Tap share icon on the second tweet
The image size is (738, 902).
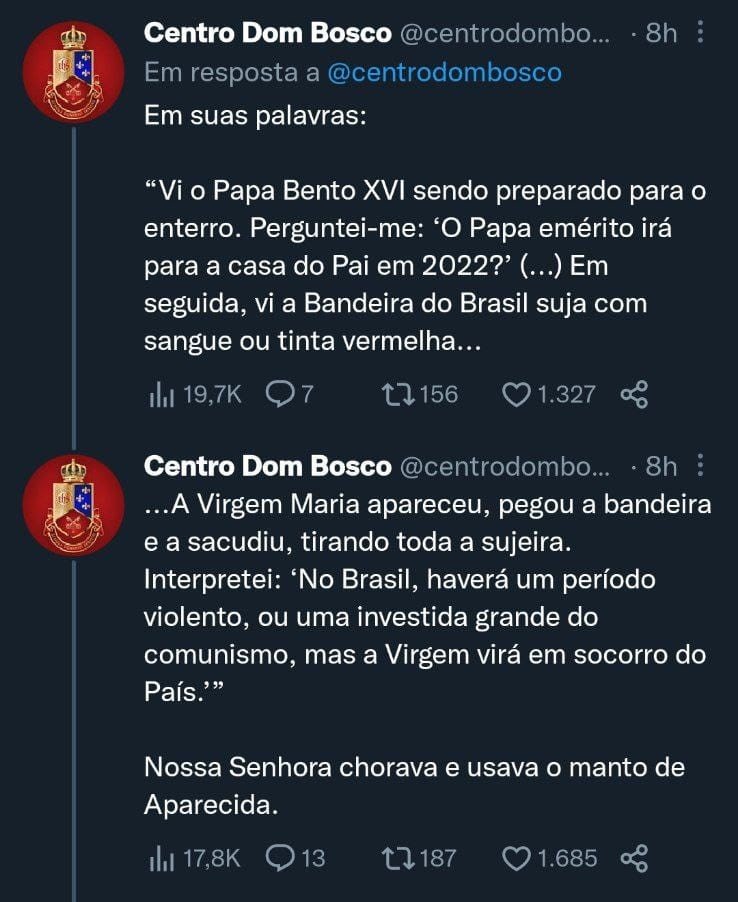[x=634, y=858]
